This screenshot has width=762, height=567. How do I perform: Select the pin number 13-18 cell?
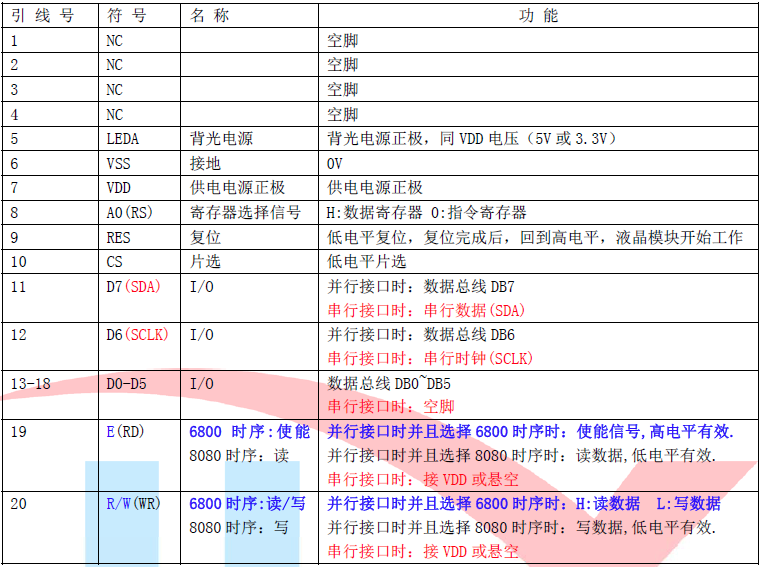click(x=30, y=382)
